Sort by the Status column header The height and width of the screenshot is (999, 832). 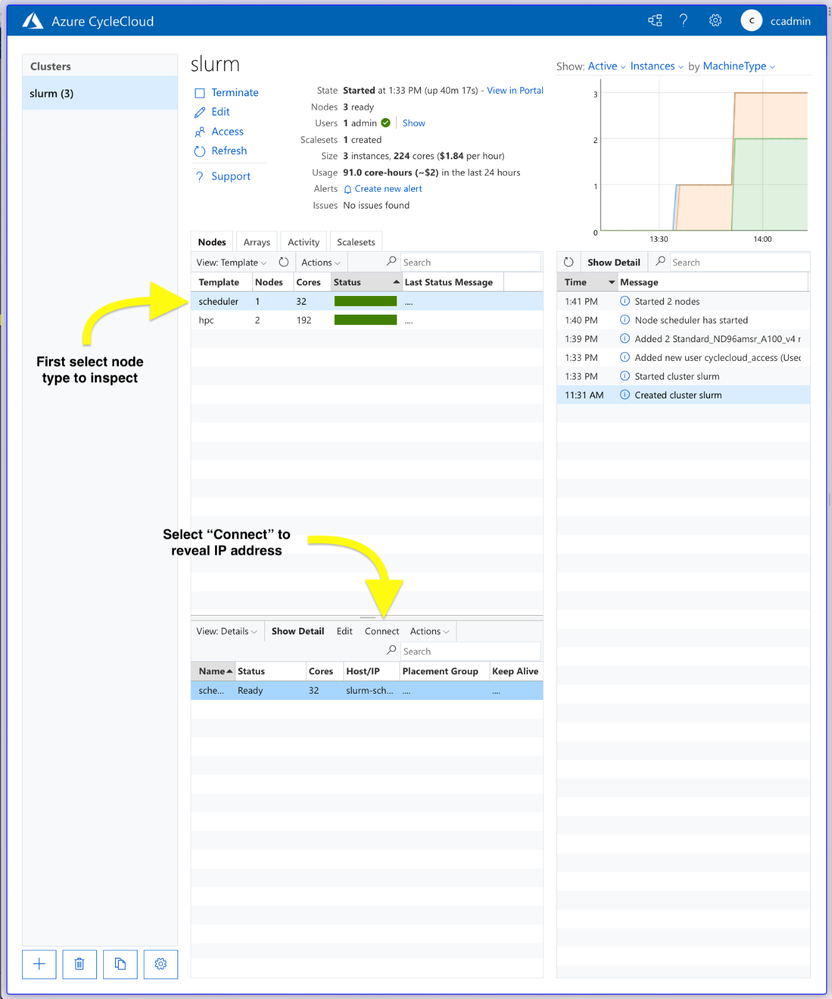click(x=366, y=282)
